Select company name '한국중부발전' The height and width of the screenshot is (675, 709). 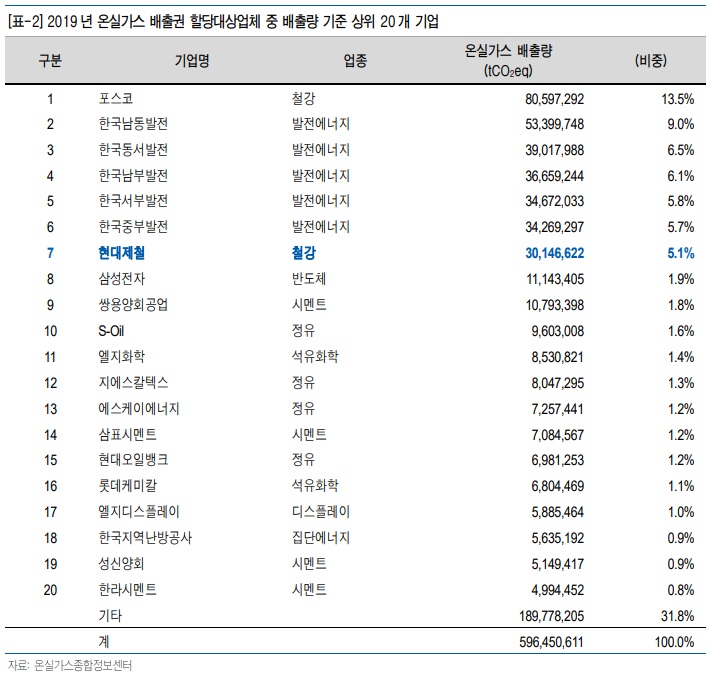click(133, 227)
